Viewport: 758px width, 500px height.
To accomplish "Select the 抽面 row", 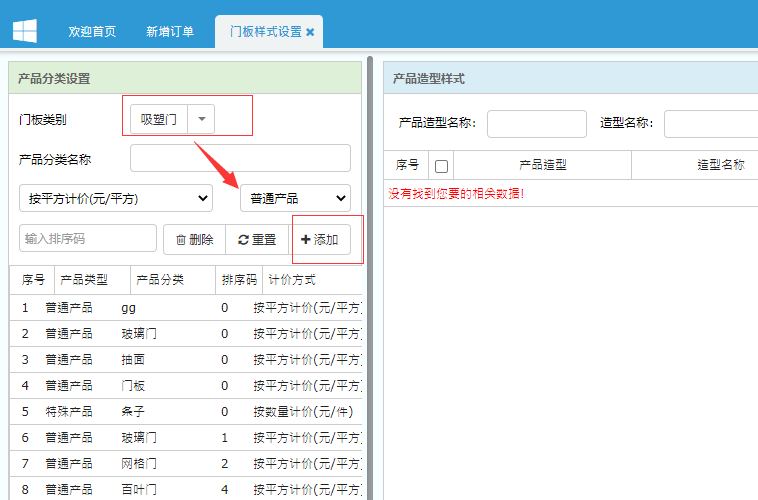I will click(x=186, y=360).
